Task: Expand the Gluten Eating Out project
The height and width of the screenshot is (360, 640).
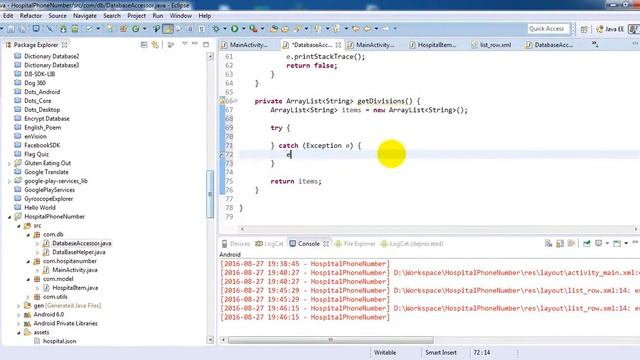Action: pos(9,163)
